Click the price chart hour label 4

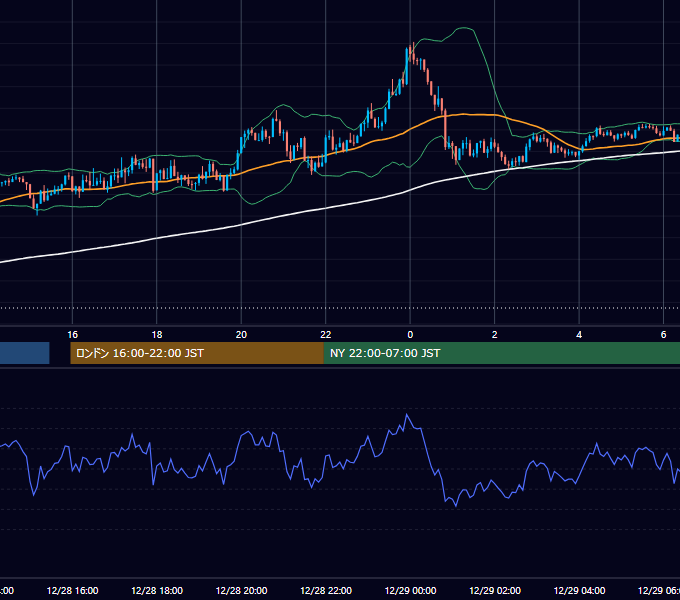tap(579, 335)
